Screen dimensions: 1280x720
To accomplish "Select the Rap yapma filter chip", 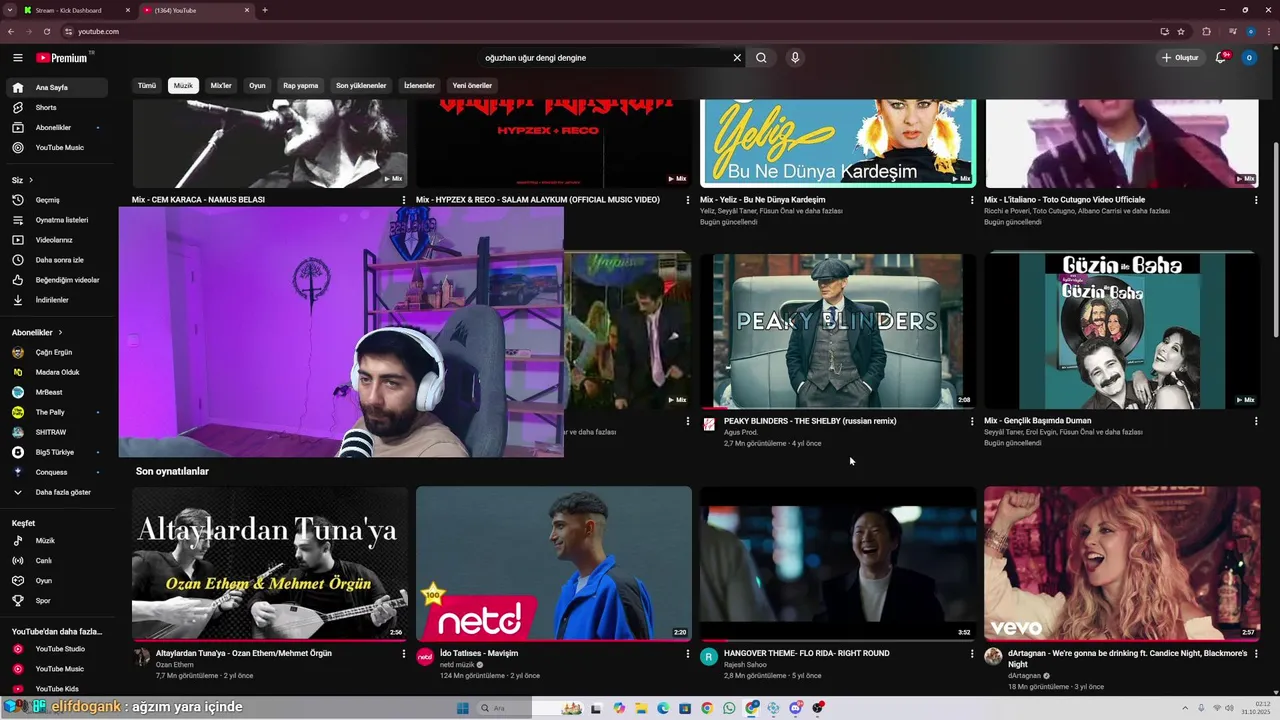I will click(300, 86).
